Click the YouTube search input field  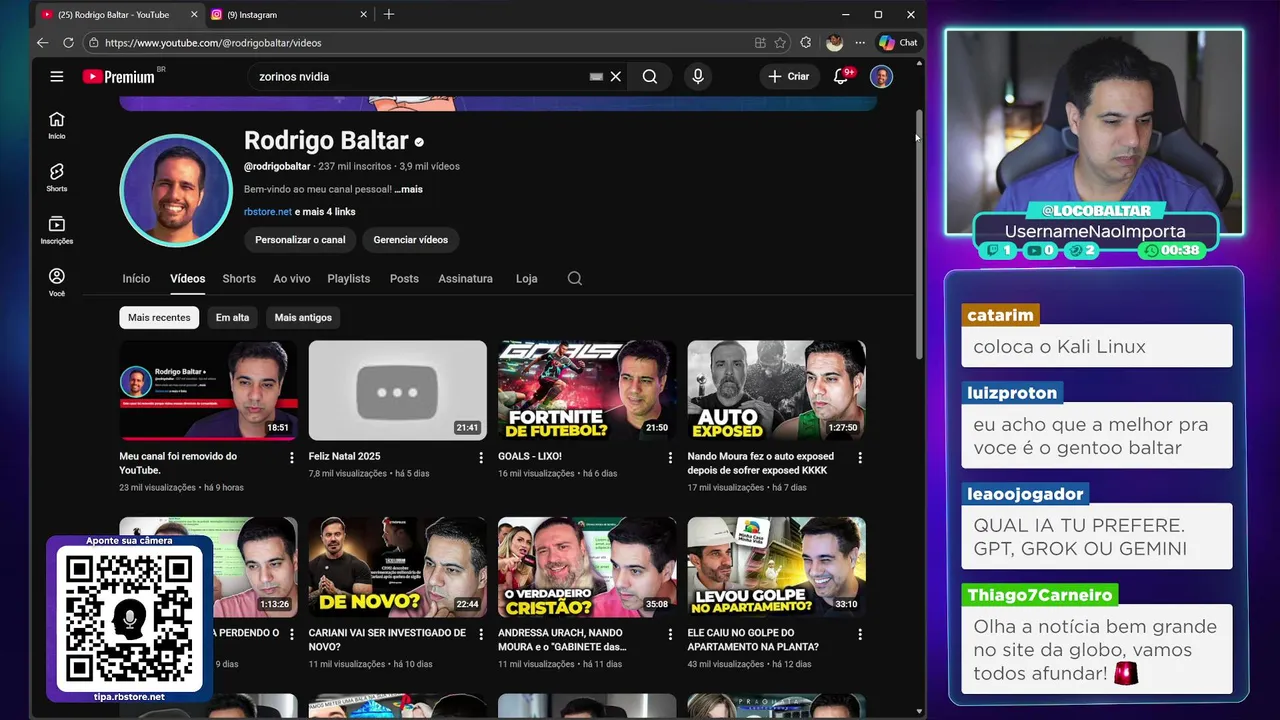pos(420,76)
